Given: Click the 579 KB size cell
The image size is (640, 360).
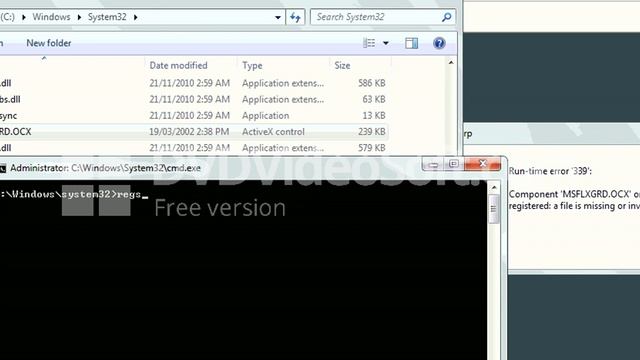Looking at the screenshot, I should (x=371, y=148).
